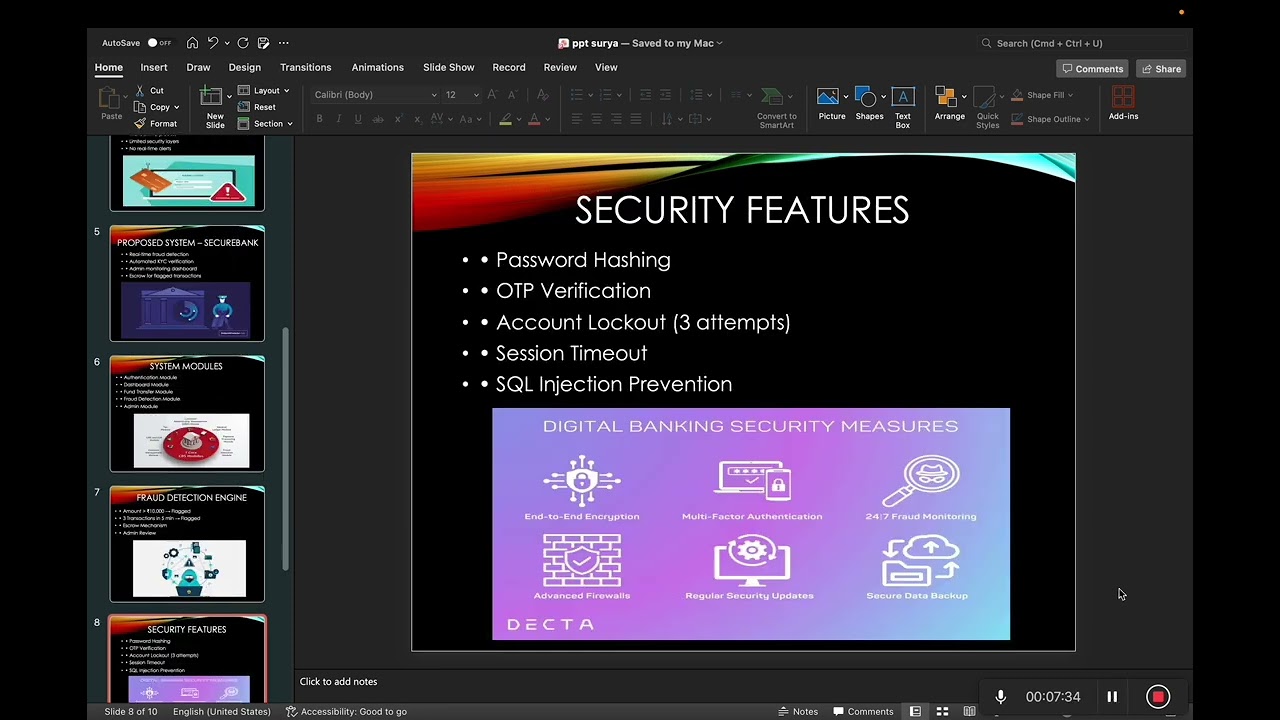Click English (United States) language indicator

(221, 712)
